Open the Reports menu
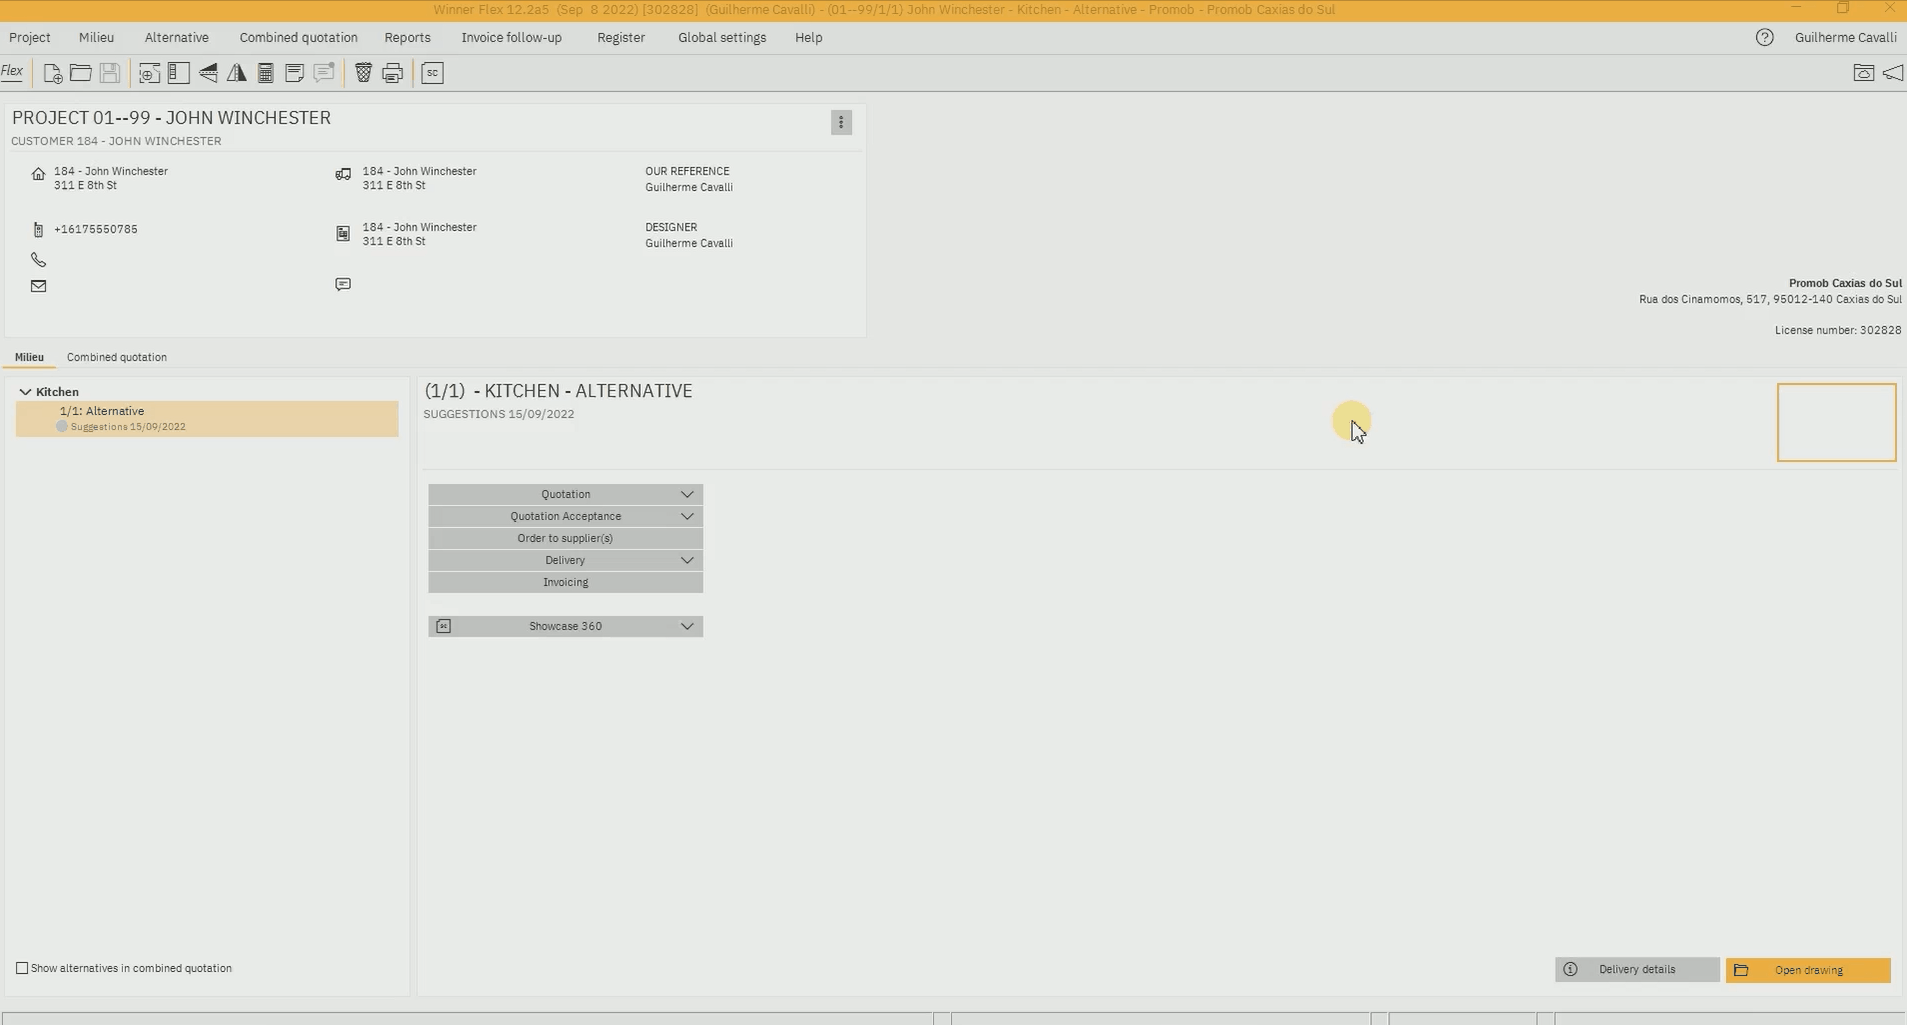The width and height of the screenshot is (1907, 1025). pos(407,38)
